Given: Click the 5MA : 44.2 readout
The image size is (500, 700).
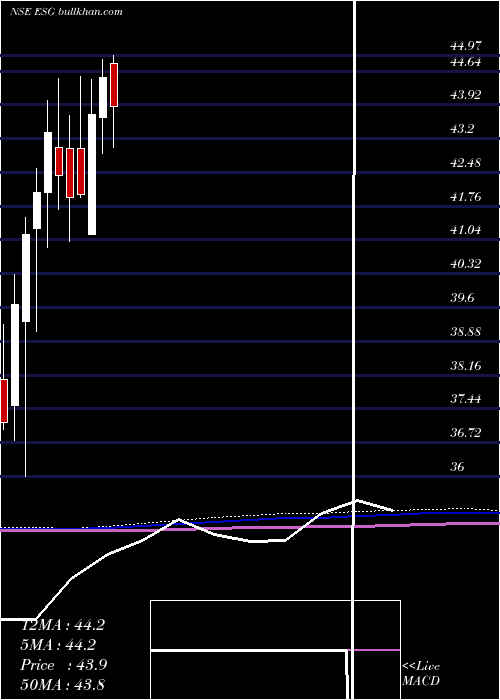Looking at the screenshot, I should pos(58,645).
